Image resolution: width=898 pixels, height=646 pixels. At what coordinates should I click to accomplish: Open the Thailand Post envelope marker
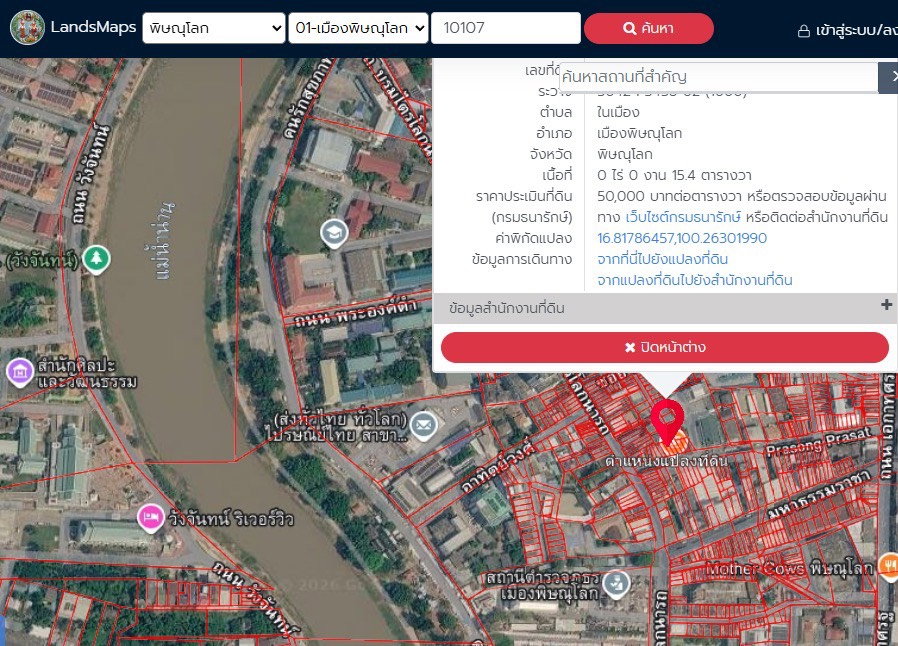(424, 426)
